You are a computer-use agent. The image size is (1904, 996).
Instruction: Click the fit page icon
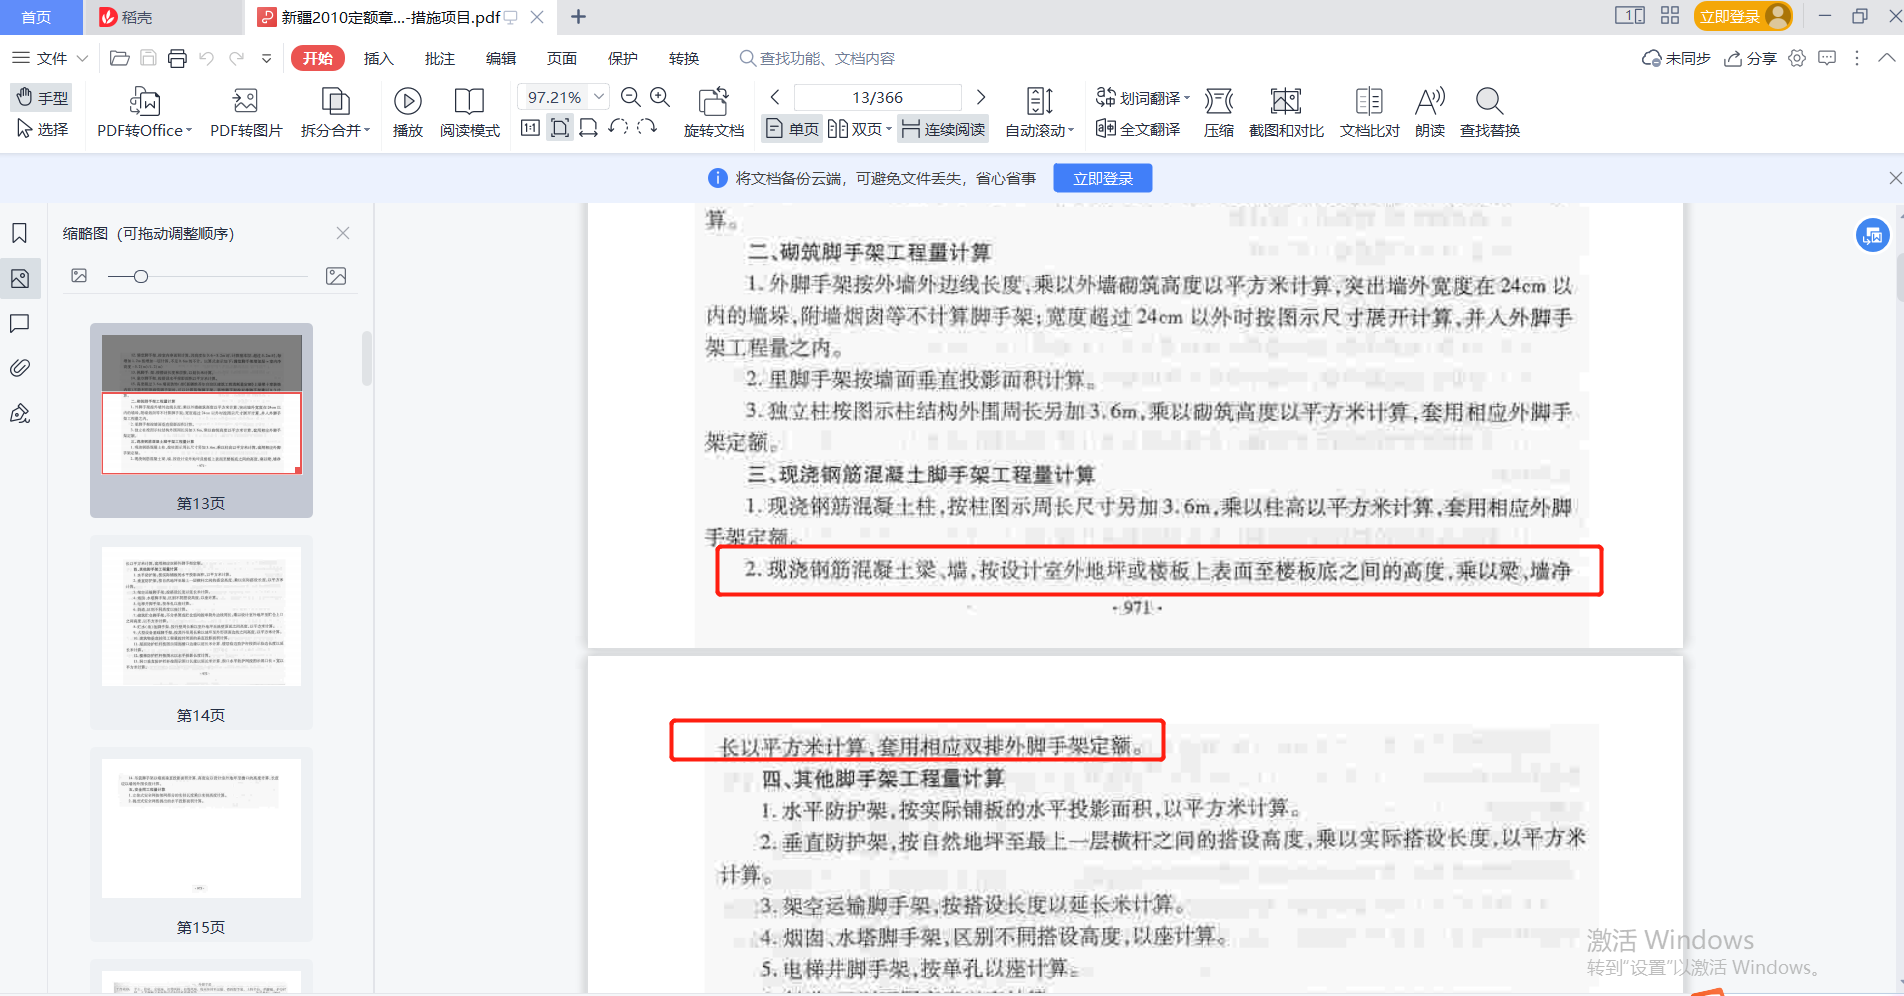[560, 128]
